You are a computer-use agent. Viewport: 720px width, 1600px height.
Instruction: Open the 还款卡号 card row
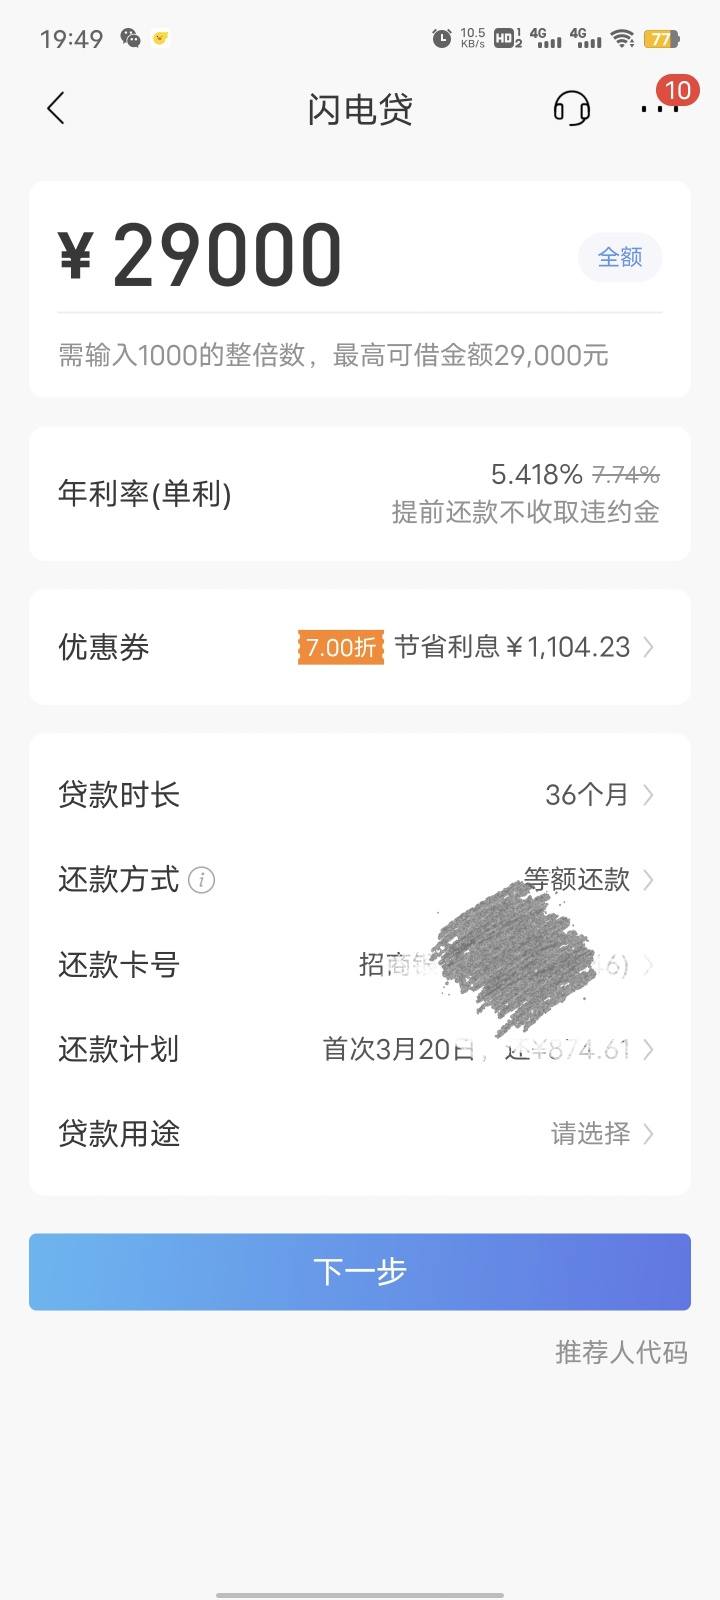[x=360, y=965]
